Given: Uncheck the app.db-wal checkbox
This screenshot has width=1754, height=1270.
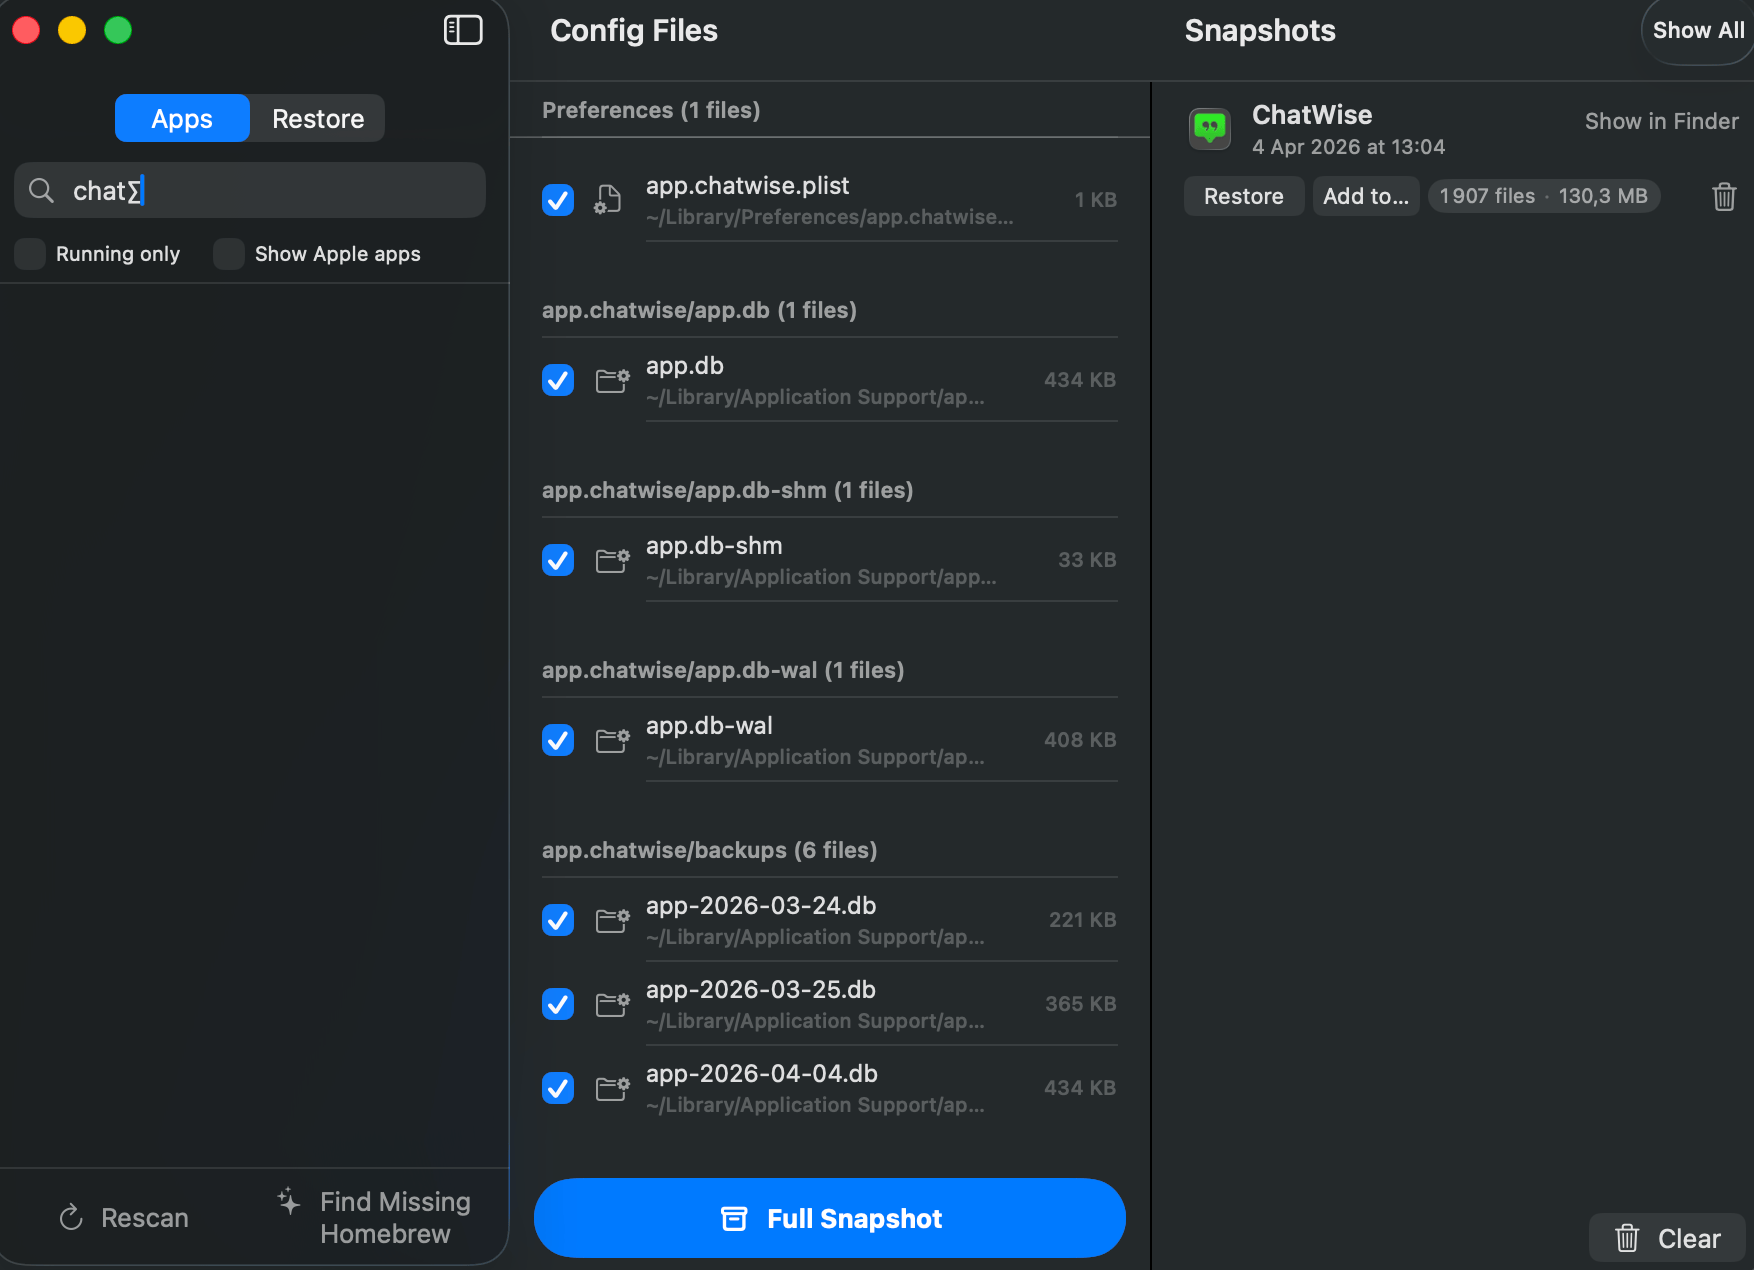Looking at the screenshot, I should [x=558, y=740].
